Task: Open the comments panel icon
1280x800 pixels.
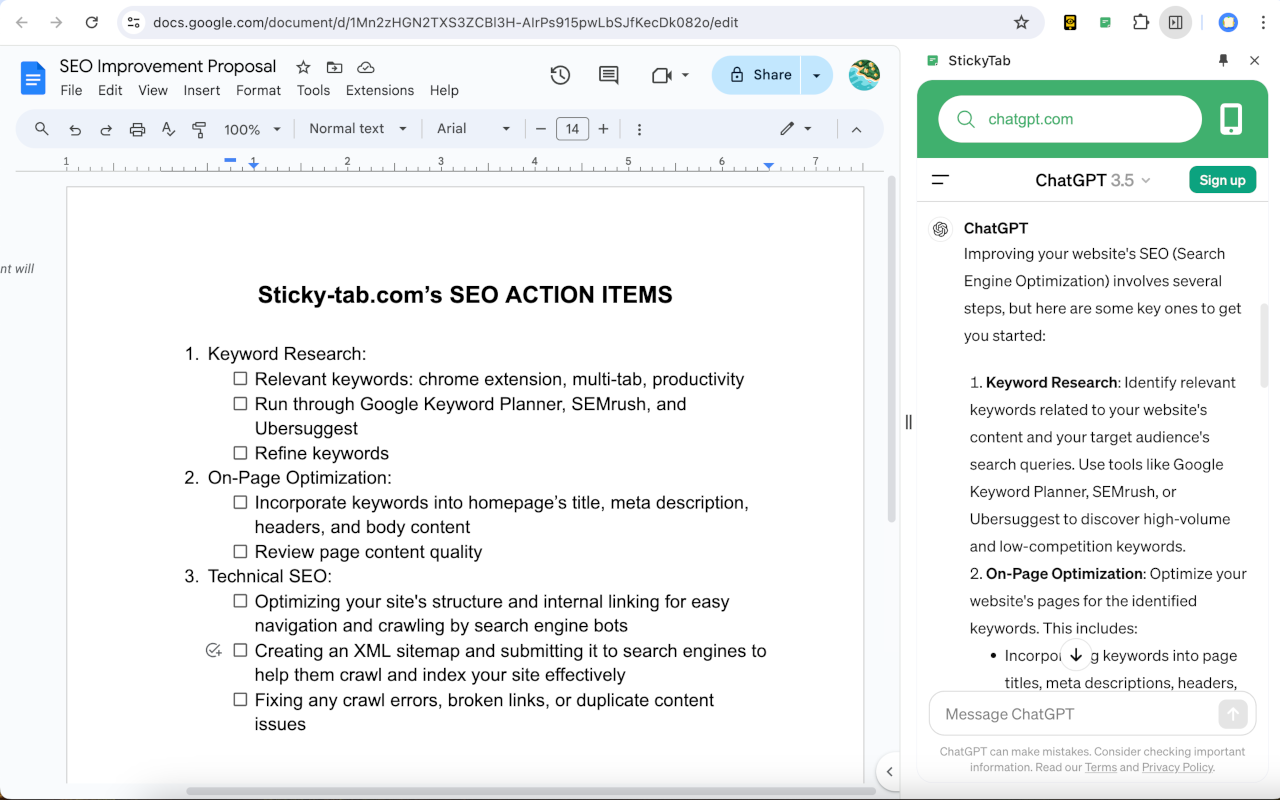Action: point(608,75)
